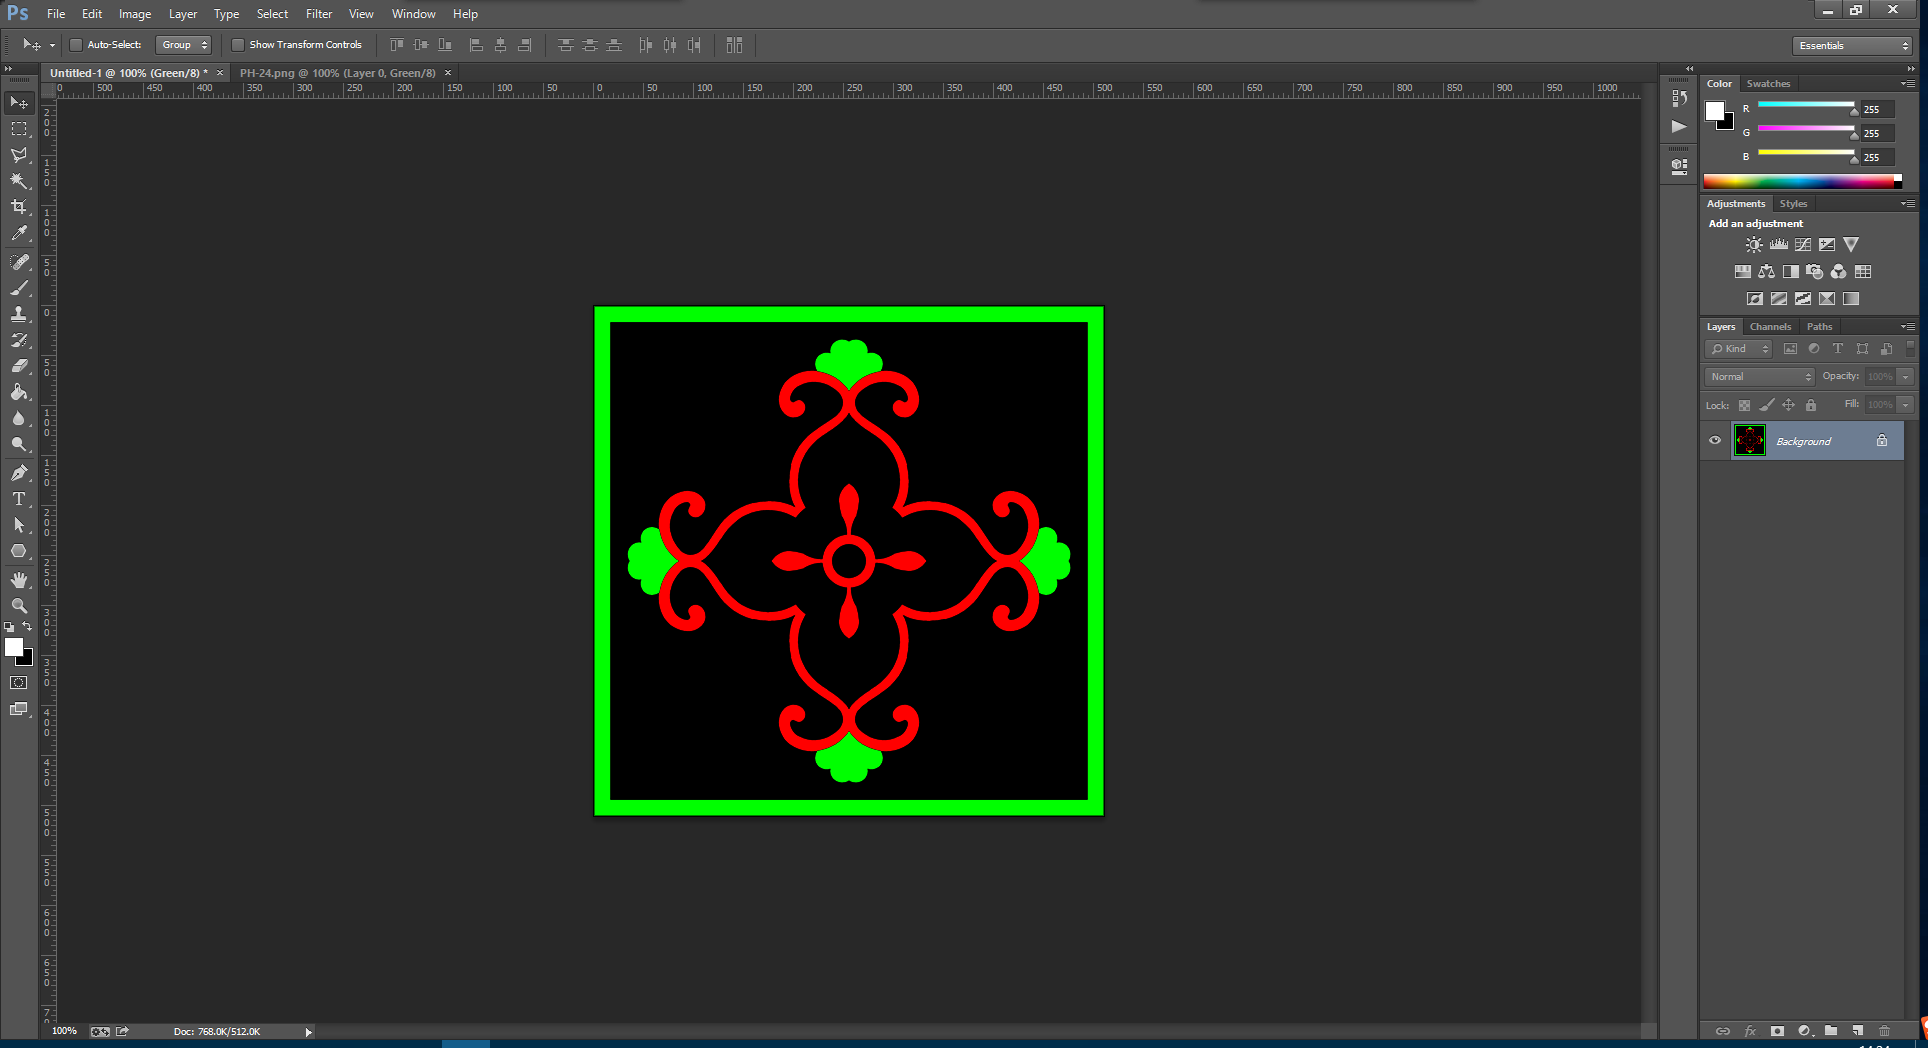Switch to the PH-24.png document tab
Screen dimensions: 1928x1048
(337, 73)
